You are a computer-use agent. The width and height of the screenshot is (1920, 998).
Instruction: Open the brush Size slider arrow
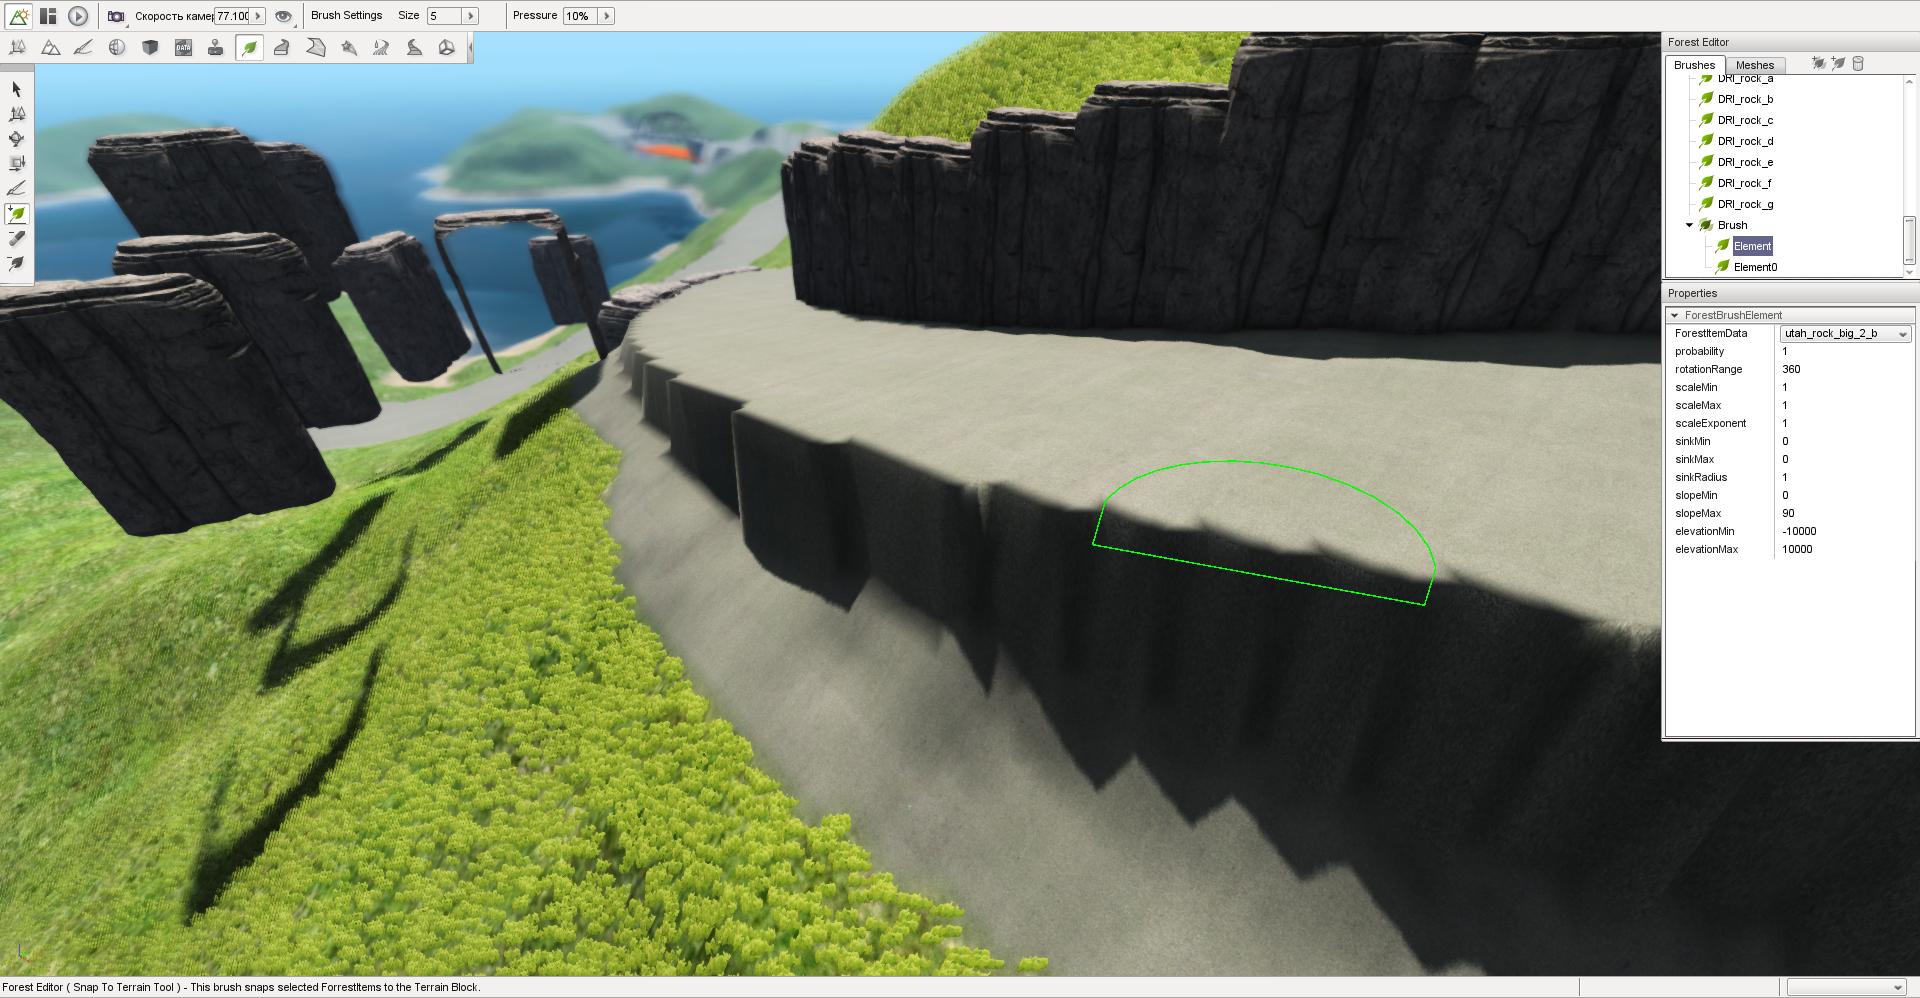[x=470, y=16]
